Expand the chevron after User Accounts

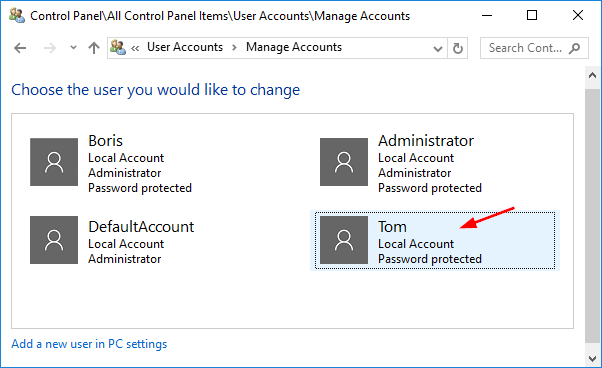pyautogui.click(x=234, y=48)
